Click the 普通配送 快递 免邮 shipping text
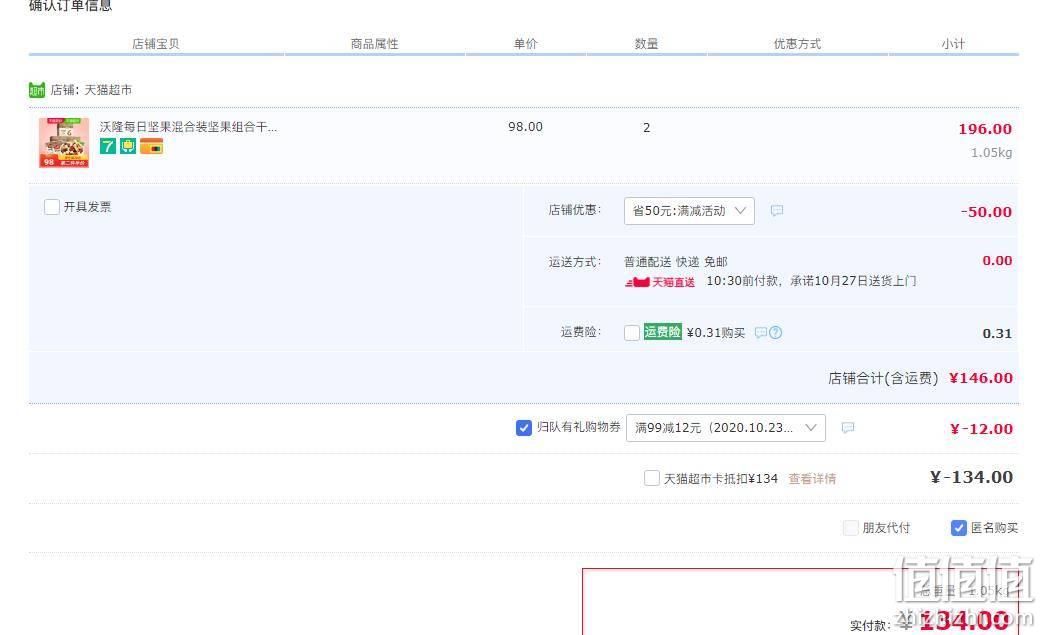 676,262
